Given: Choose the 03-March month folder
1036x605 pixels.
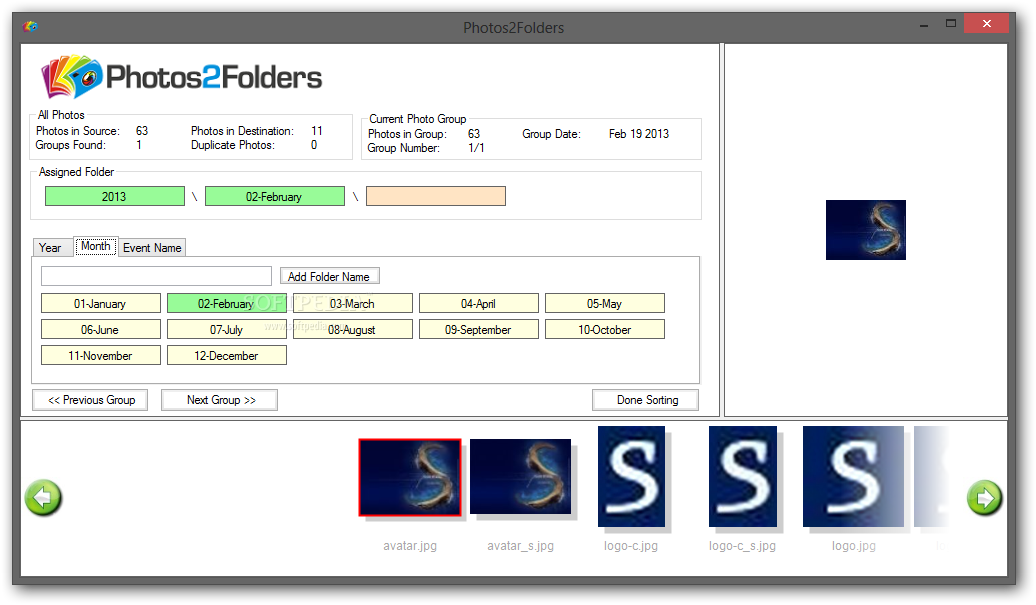Looking at the screenshot, I should (353, 303).
